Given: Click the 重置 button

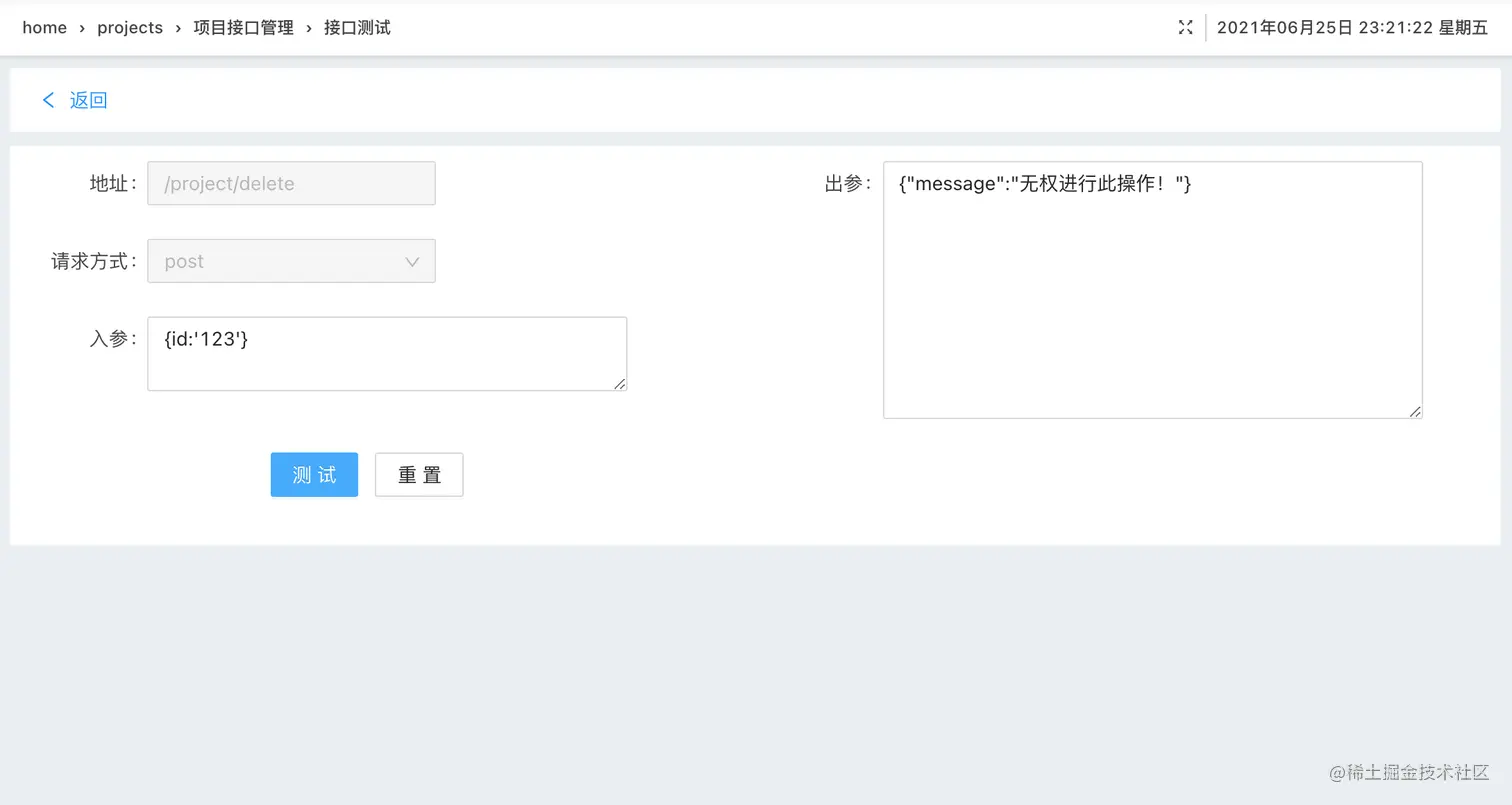Looking at the screenshot, I should point(419,475).
